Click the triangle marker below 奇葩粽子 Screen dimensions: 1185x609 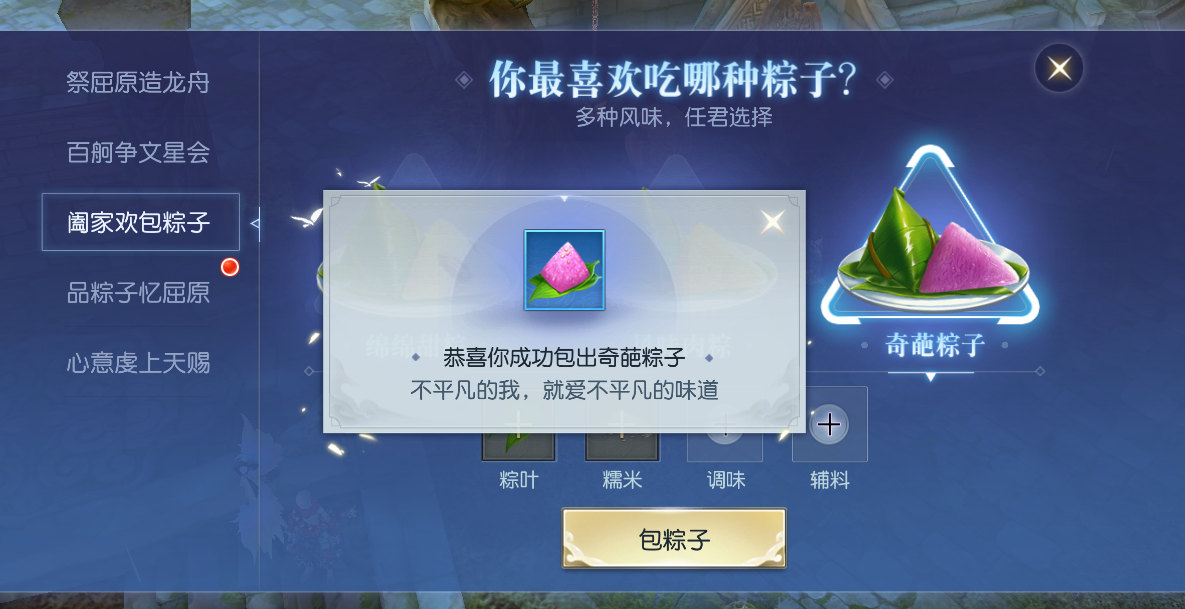(930, 377)
